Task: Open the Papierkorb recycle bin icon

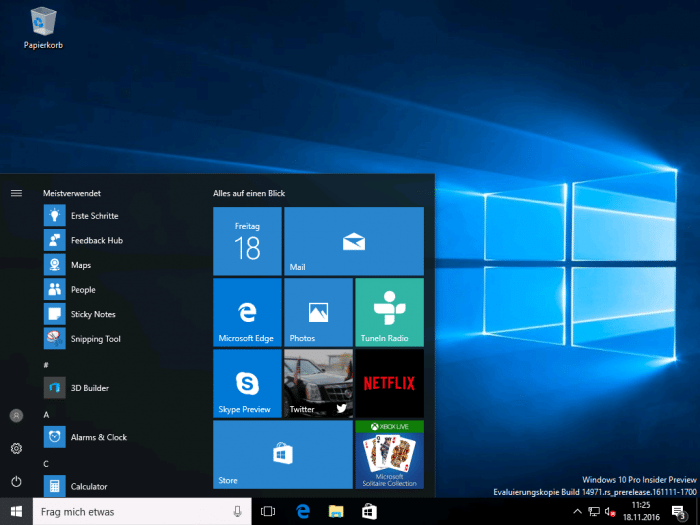Action: coord(43,28)
